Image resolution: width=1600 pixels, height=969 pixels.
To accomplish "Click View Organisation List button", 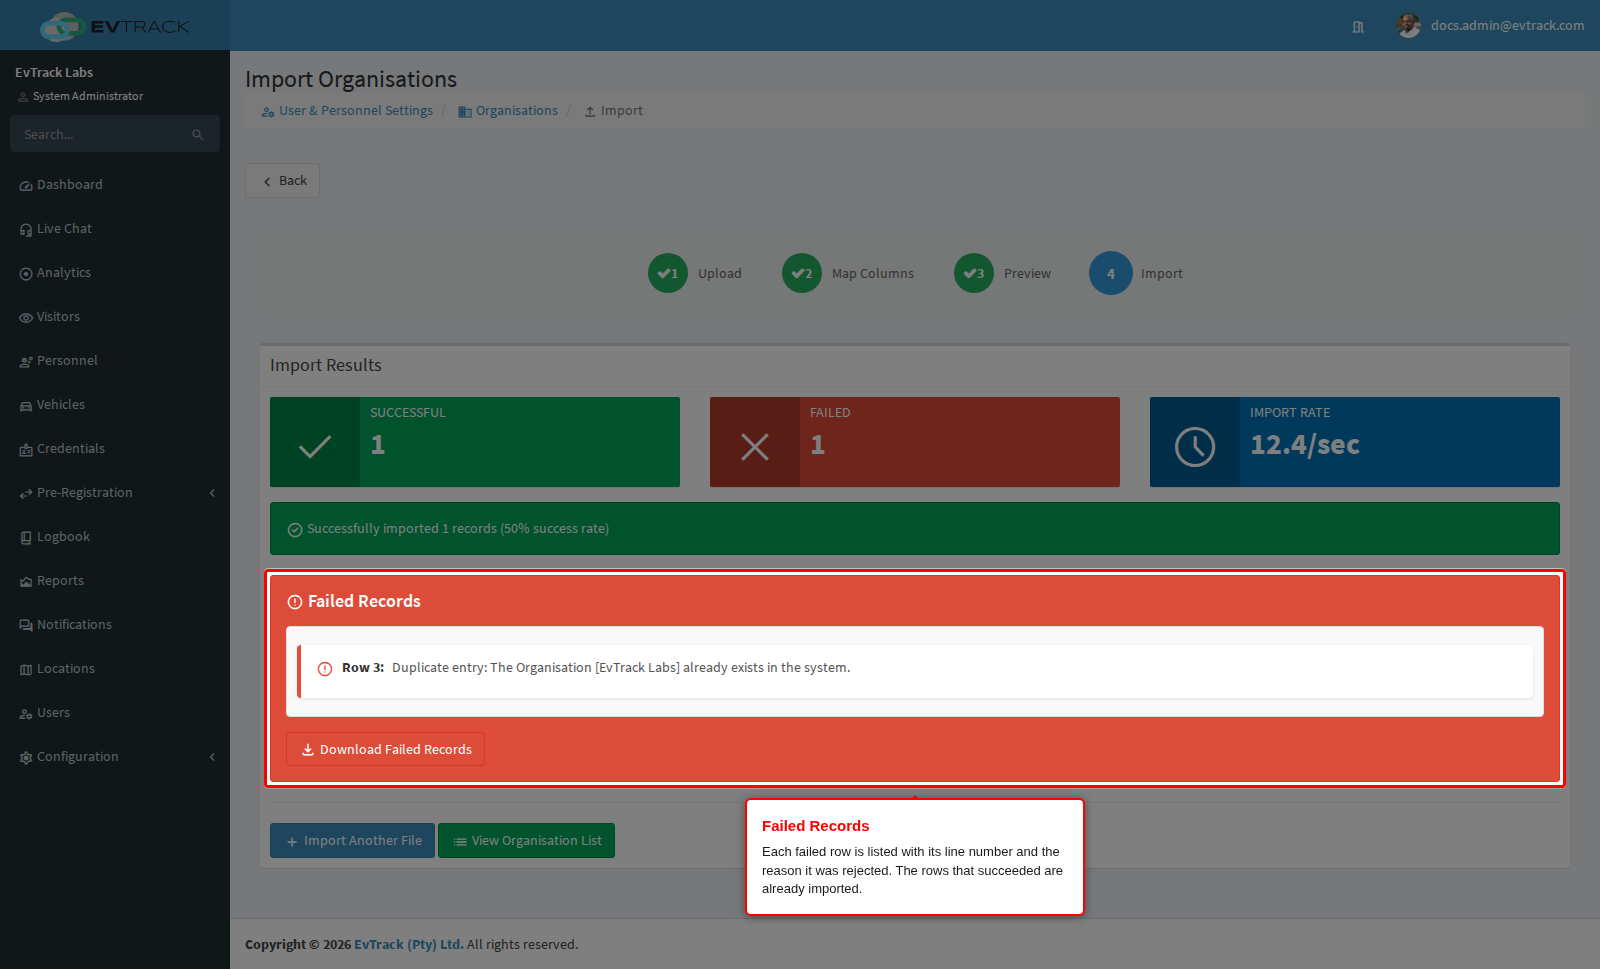I will coord(526,841).
